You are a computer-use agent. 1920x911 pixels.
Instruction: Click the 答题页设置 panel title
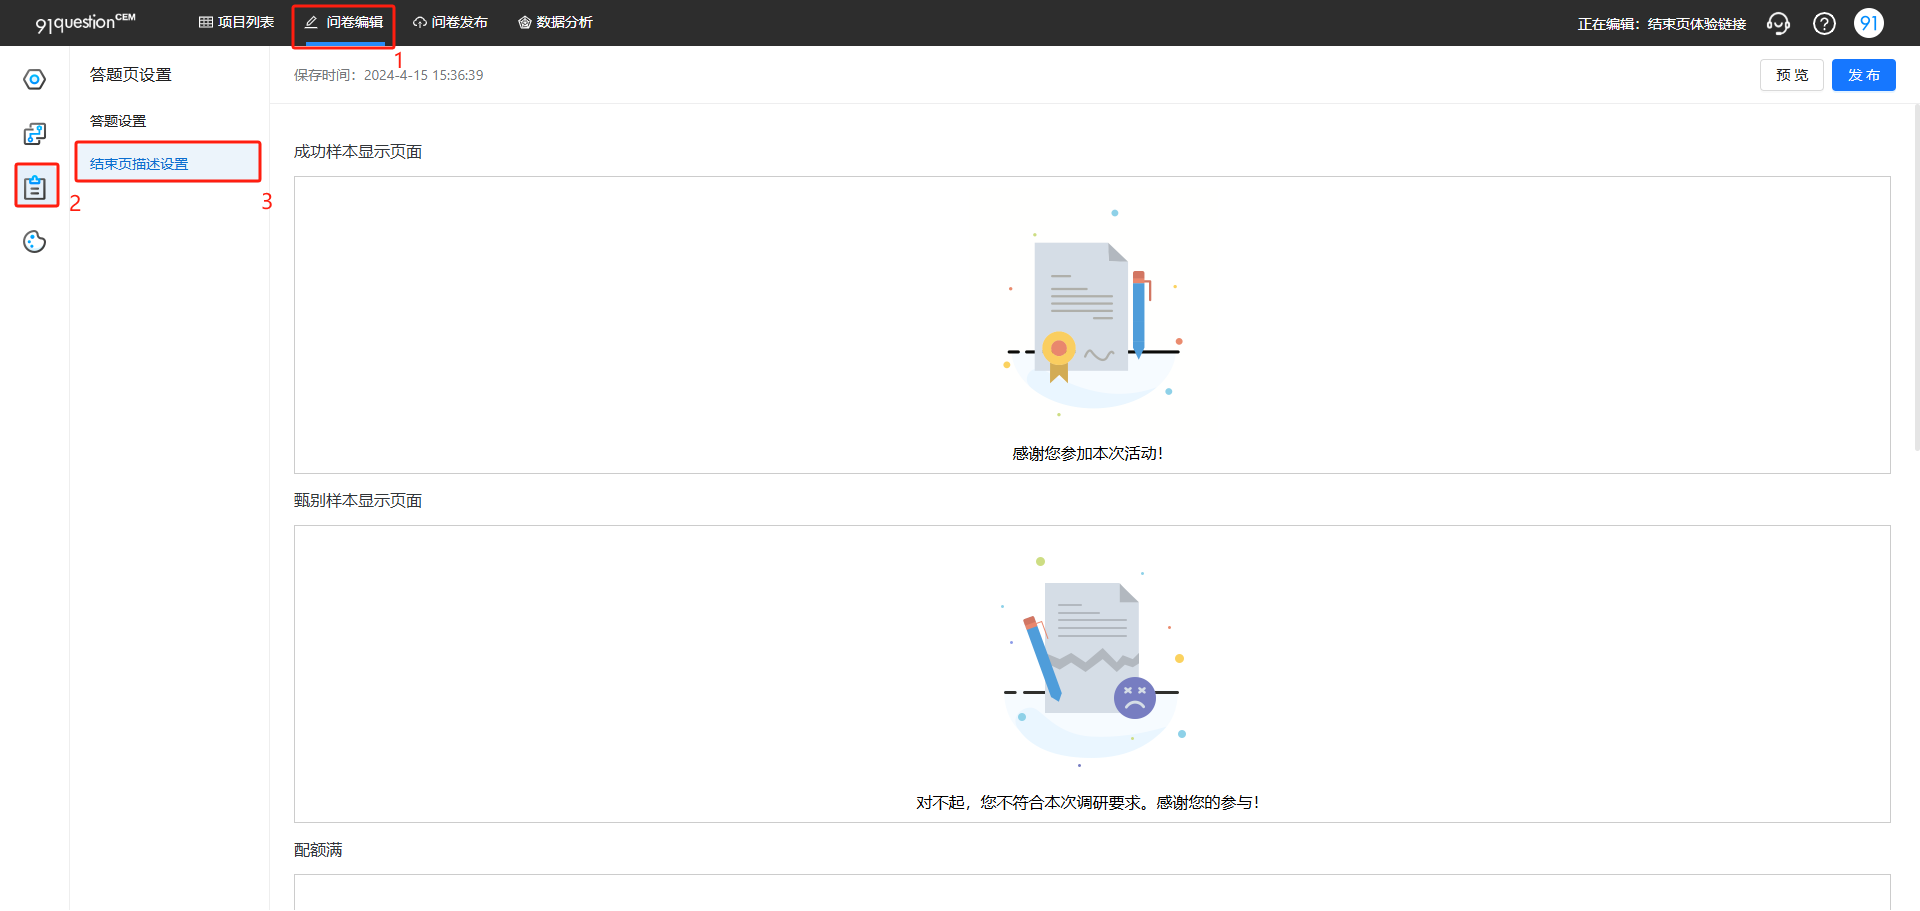[131, 75]
